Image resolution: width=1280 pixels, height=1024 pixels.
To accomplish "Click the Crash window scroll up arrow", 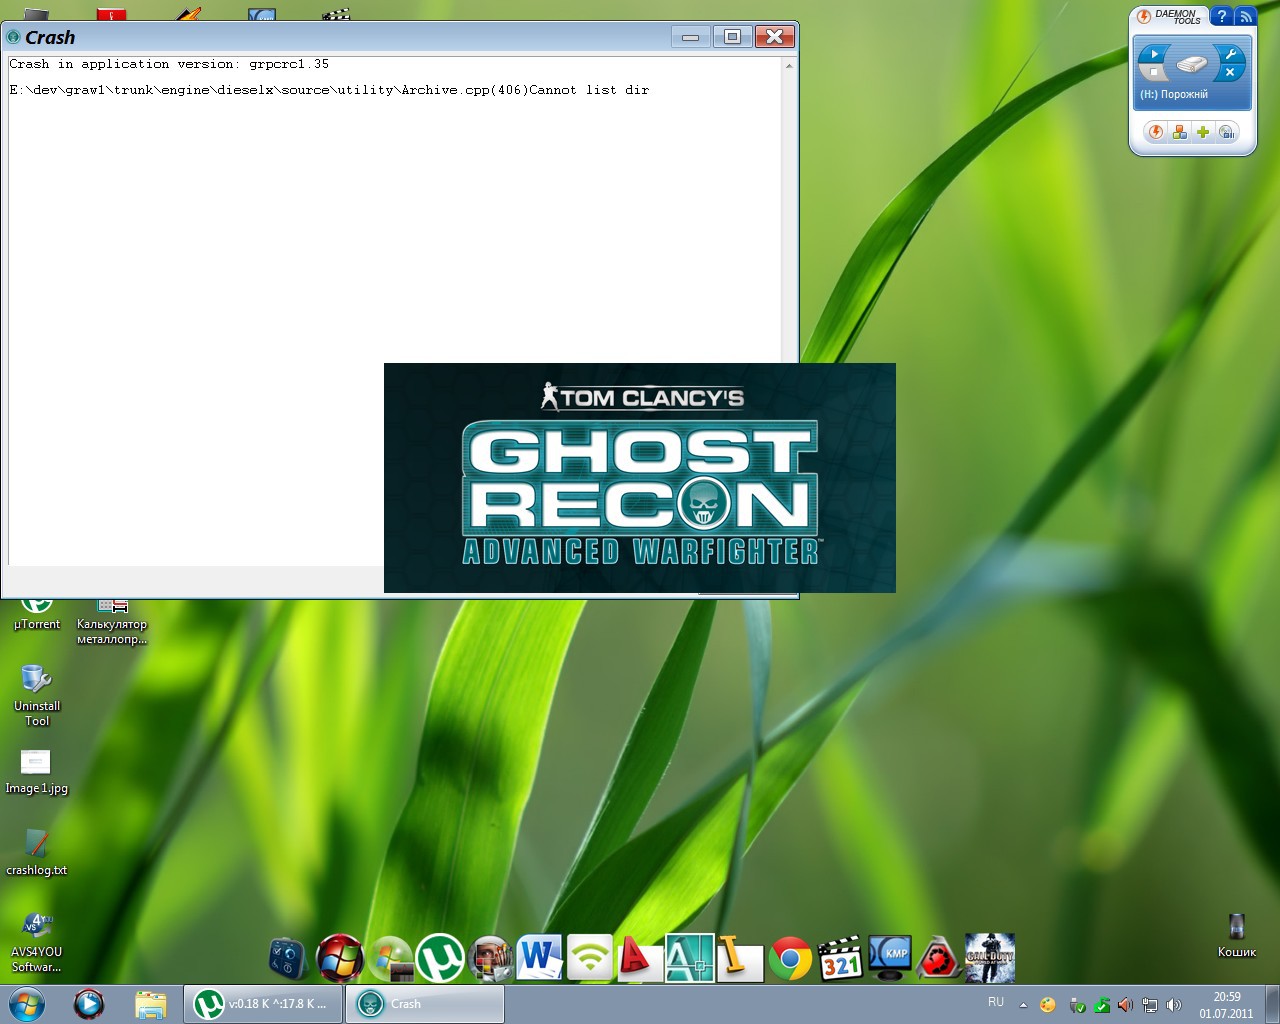I will (x=789, y=66).
